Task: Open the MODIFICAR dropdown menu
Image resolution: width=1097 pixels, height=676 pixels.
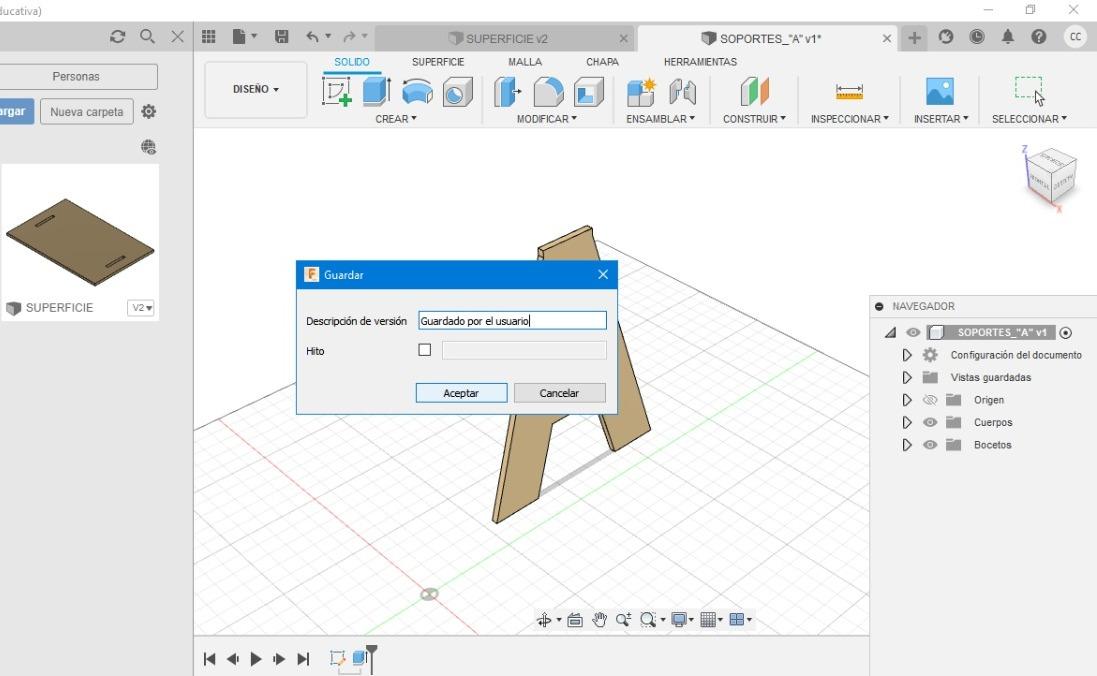Action: pos(547,119)
